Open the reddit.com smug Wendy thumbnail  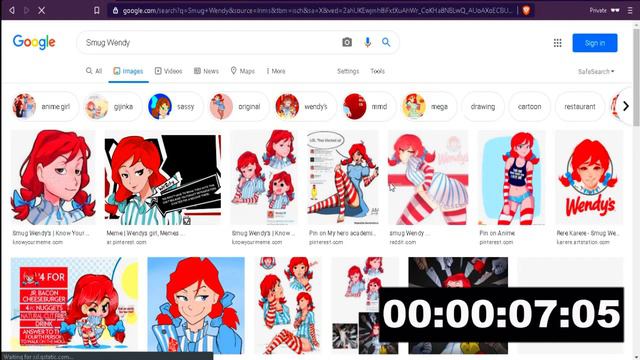point(428,177)
